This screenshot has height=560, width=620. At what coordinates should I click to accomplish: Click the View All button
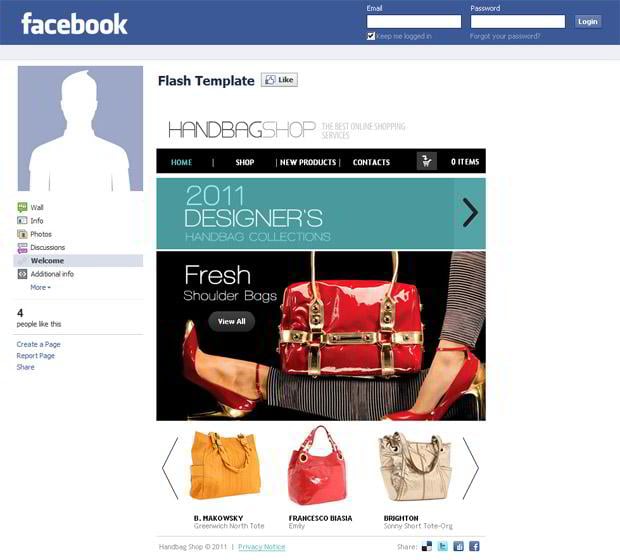tap(231, 322)
